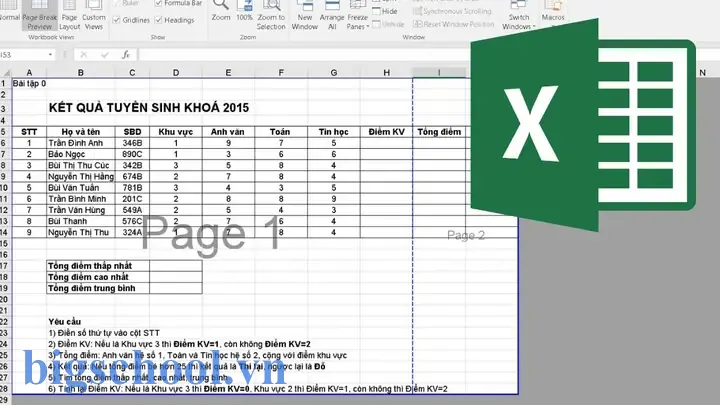Viewport: 720px width, 405px height.
Task: Select column B header
Action: [81, 73]
